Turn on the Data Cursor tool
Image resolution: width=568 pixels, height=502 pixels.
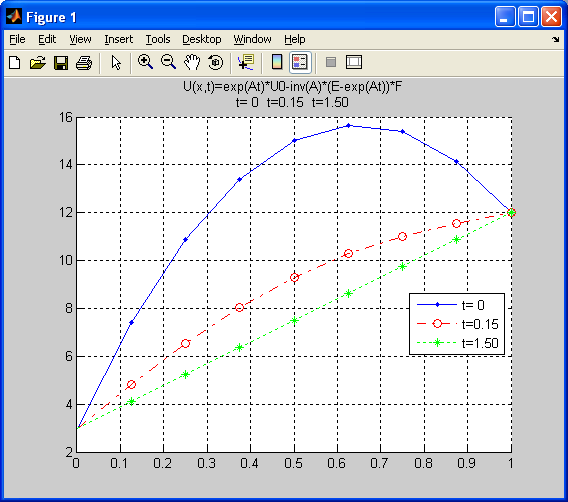(246, 62)
